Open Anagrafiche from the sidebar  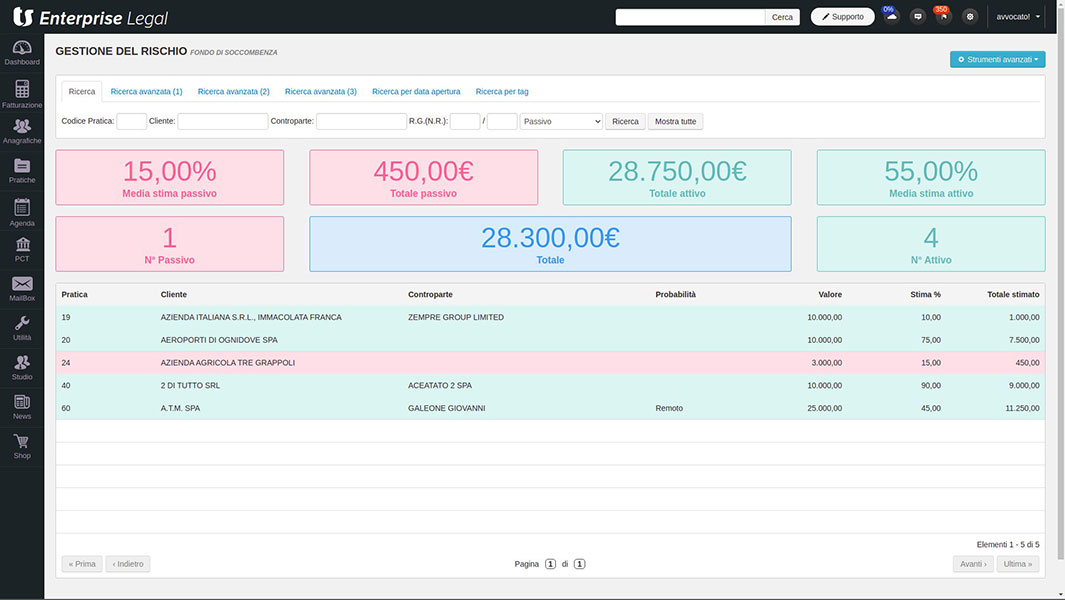[x=22, y=131]
